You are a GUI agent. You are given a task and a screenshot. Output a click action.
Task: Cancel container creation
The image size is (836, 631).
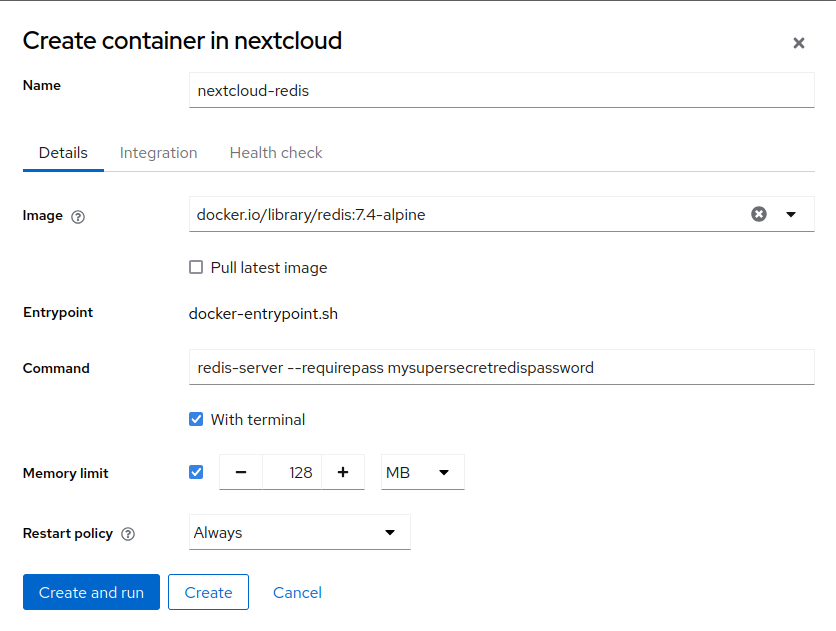[x=297, y=592]
